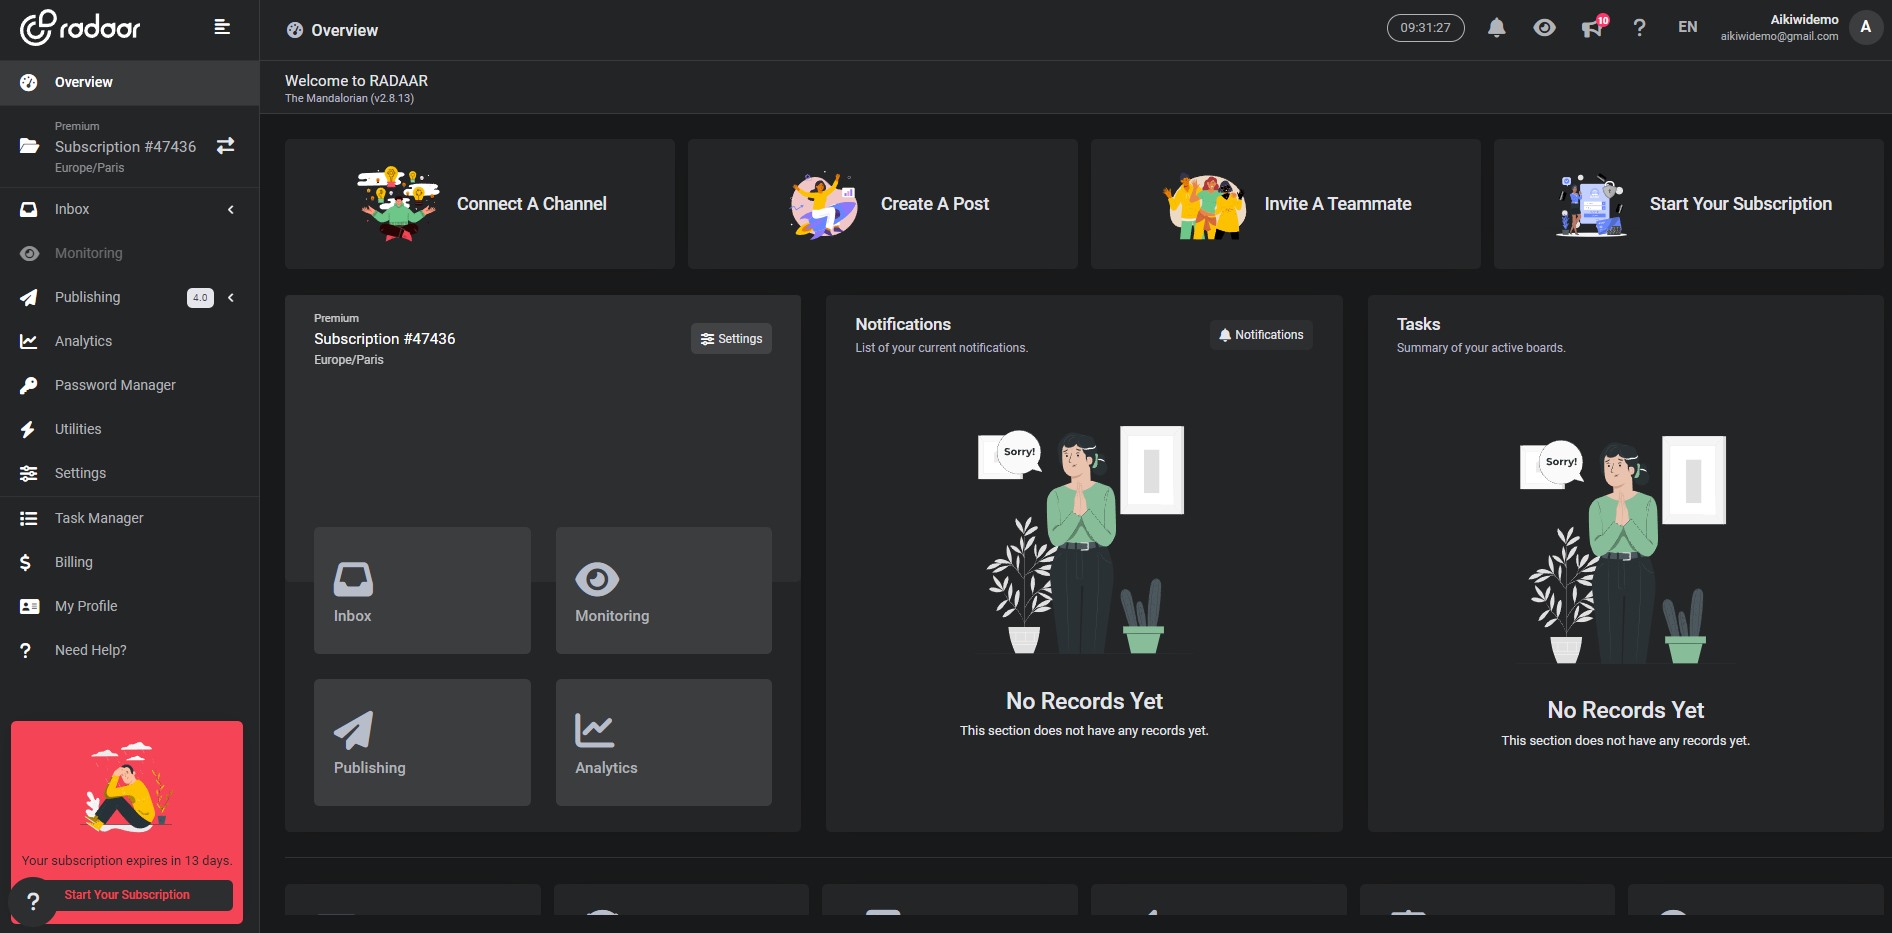Click the Create A Post card
This screenshot has width=1892, height=933.
point(883,204)
